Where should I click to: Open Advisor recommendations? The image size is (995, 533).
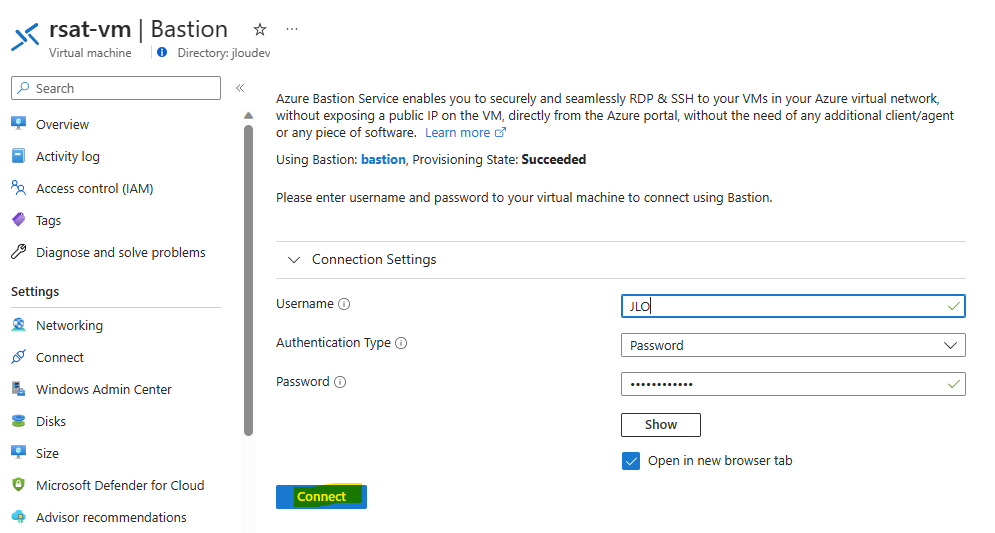click(111, 517)
